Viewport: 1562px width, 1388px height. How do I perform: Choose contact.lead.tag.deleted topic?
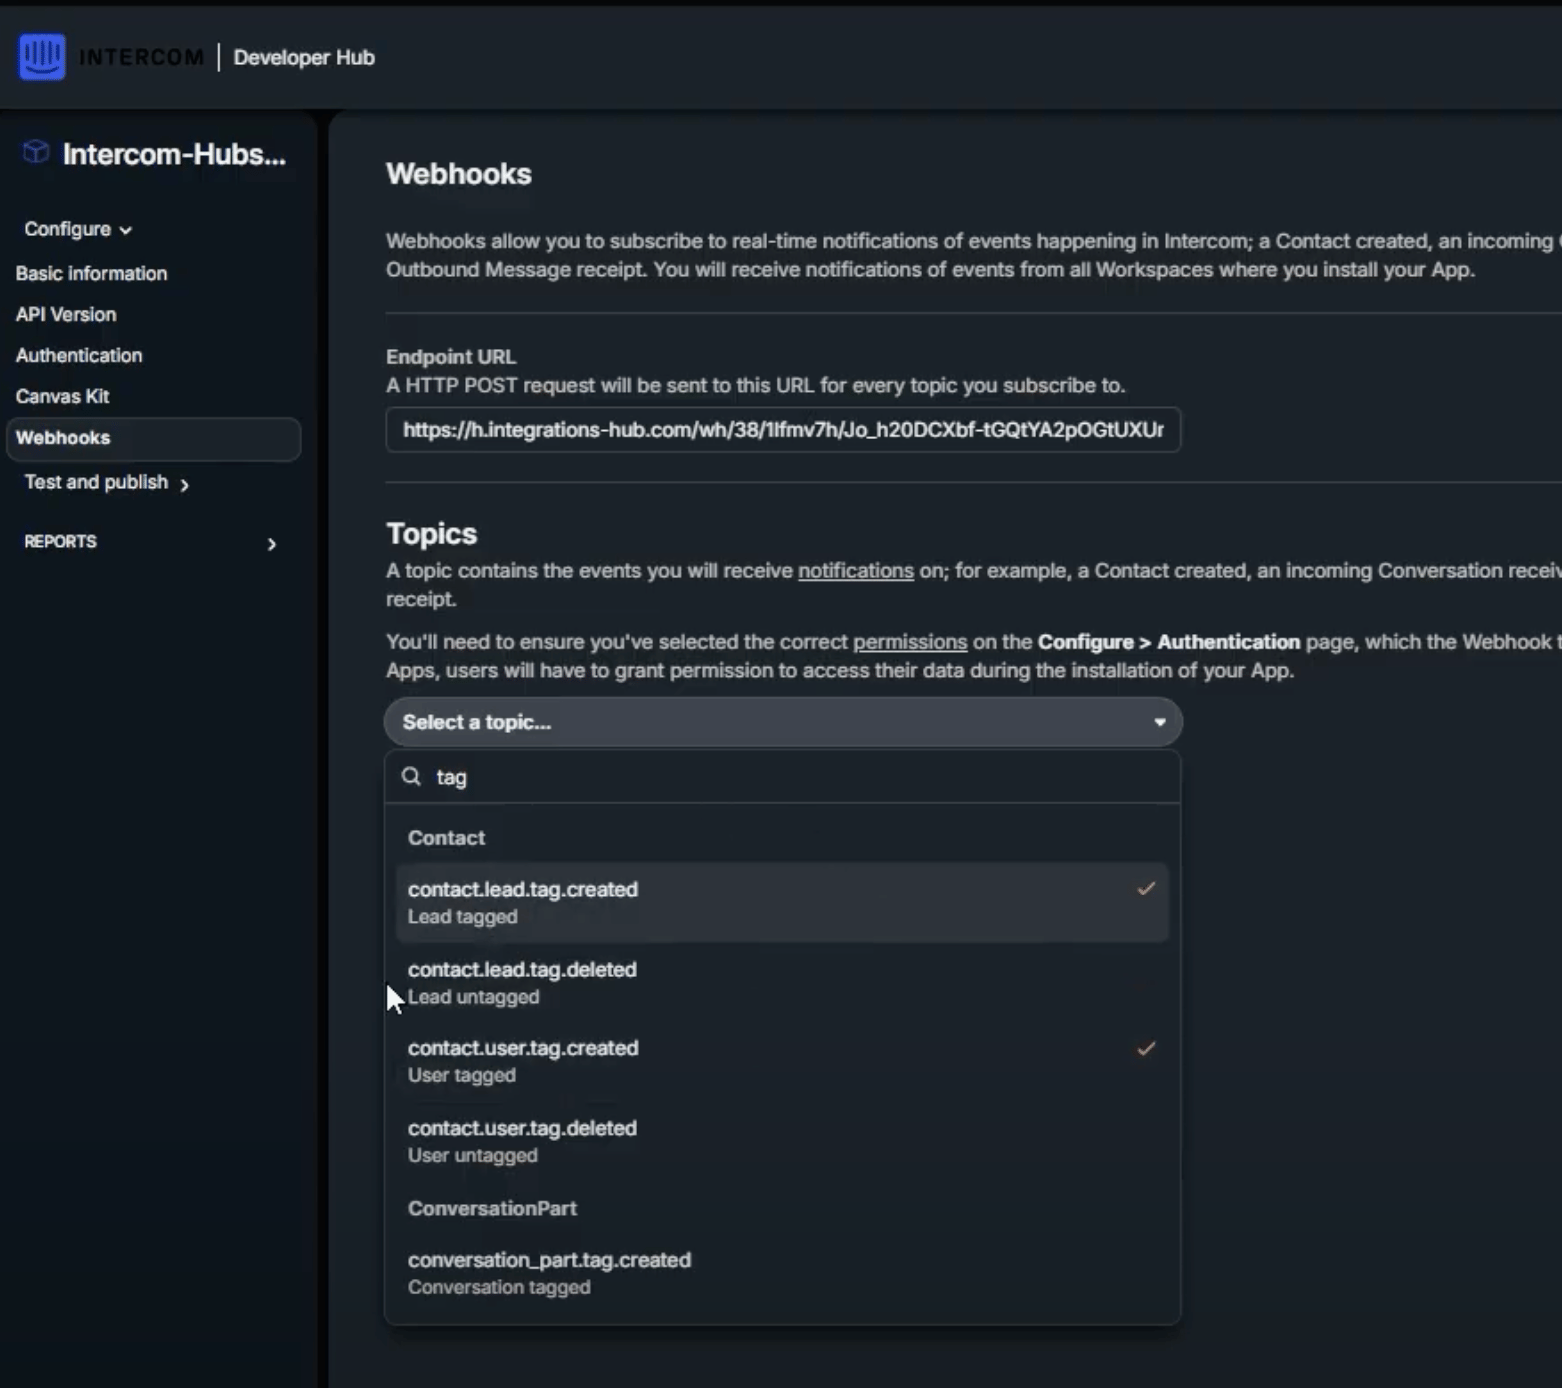click(x=782, y=982)
